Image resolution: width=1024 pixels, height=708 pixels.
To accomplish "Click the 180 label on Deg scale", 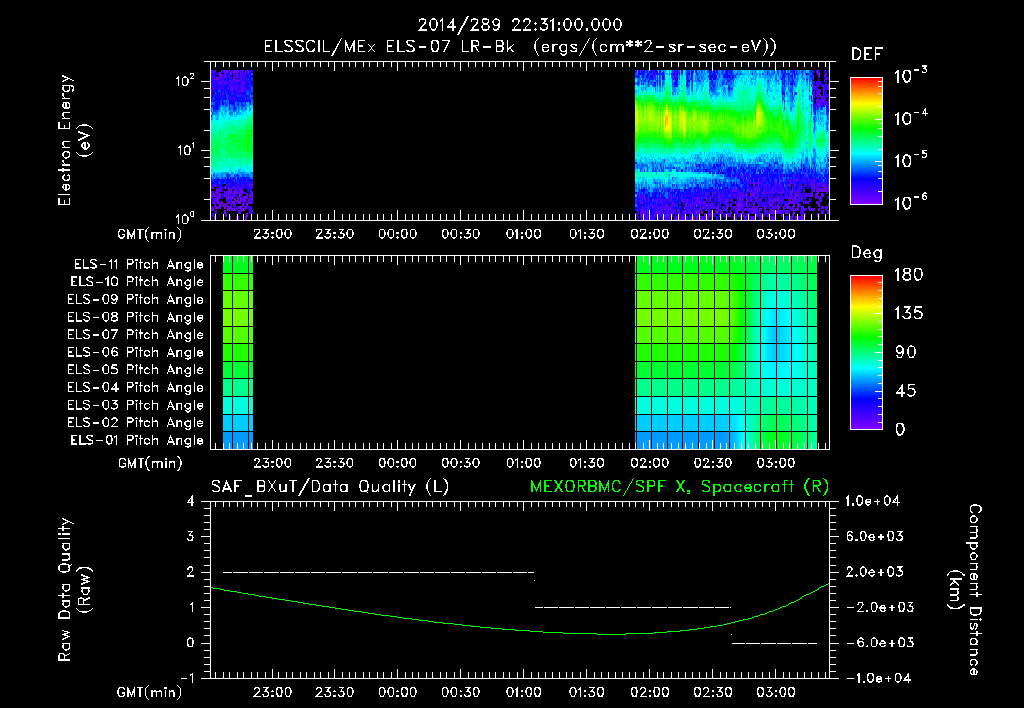I will (x=908, y=275).
